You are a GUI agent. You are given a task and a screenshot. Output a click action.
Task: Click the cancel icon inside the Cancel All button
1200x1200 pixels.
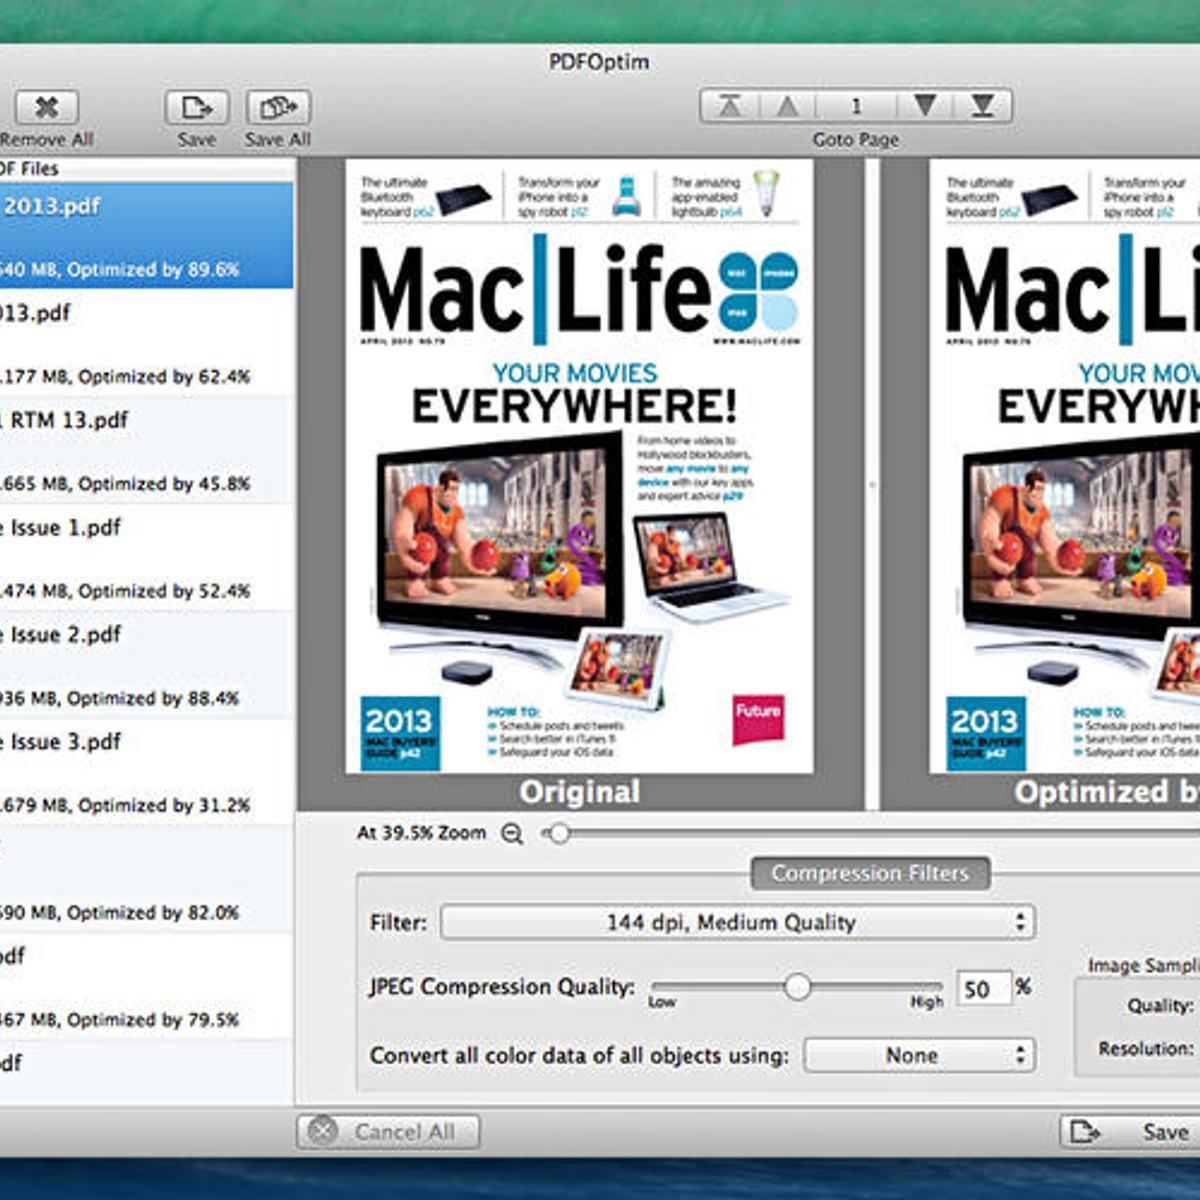[324, 1131]
